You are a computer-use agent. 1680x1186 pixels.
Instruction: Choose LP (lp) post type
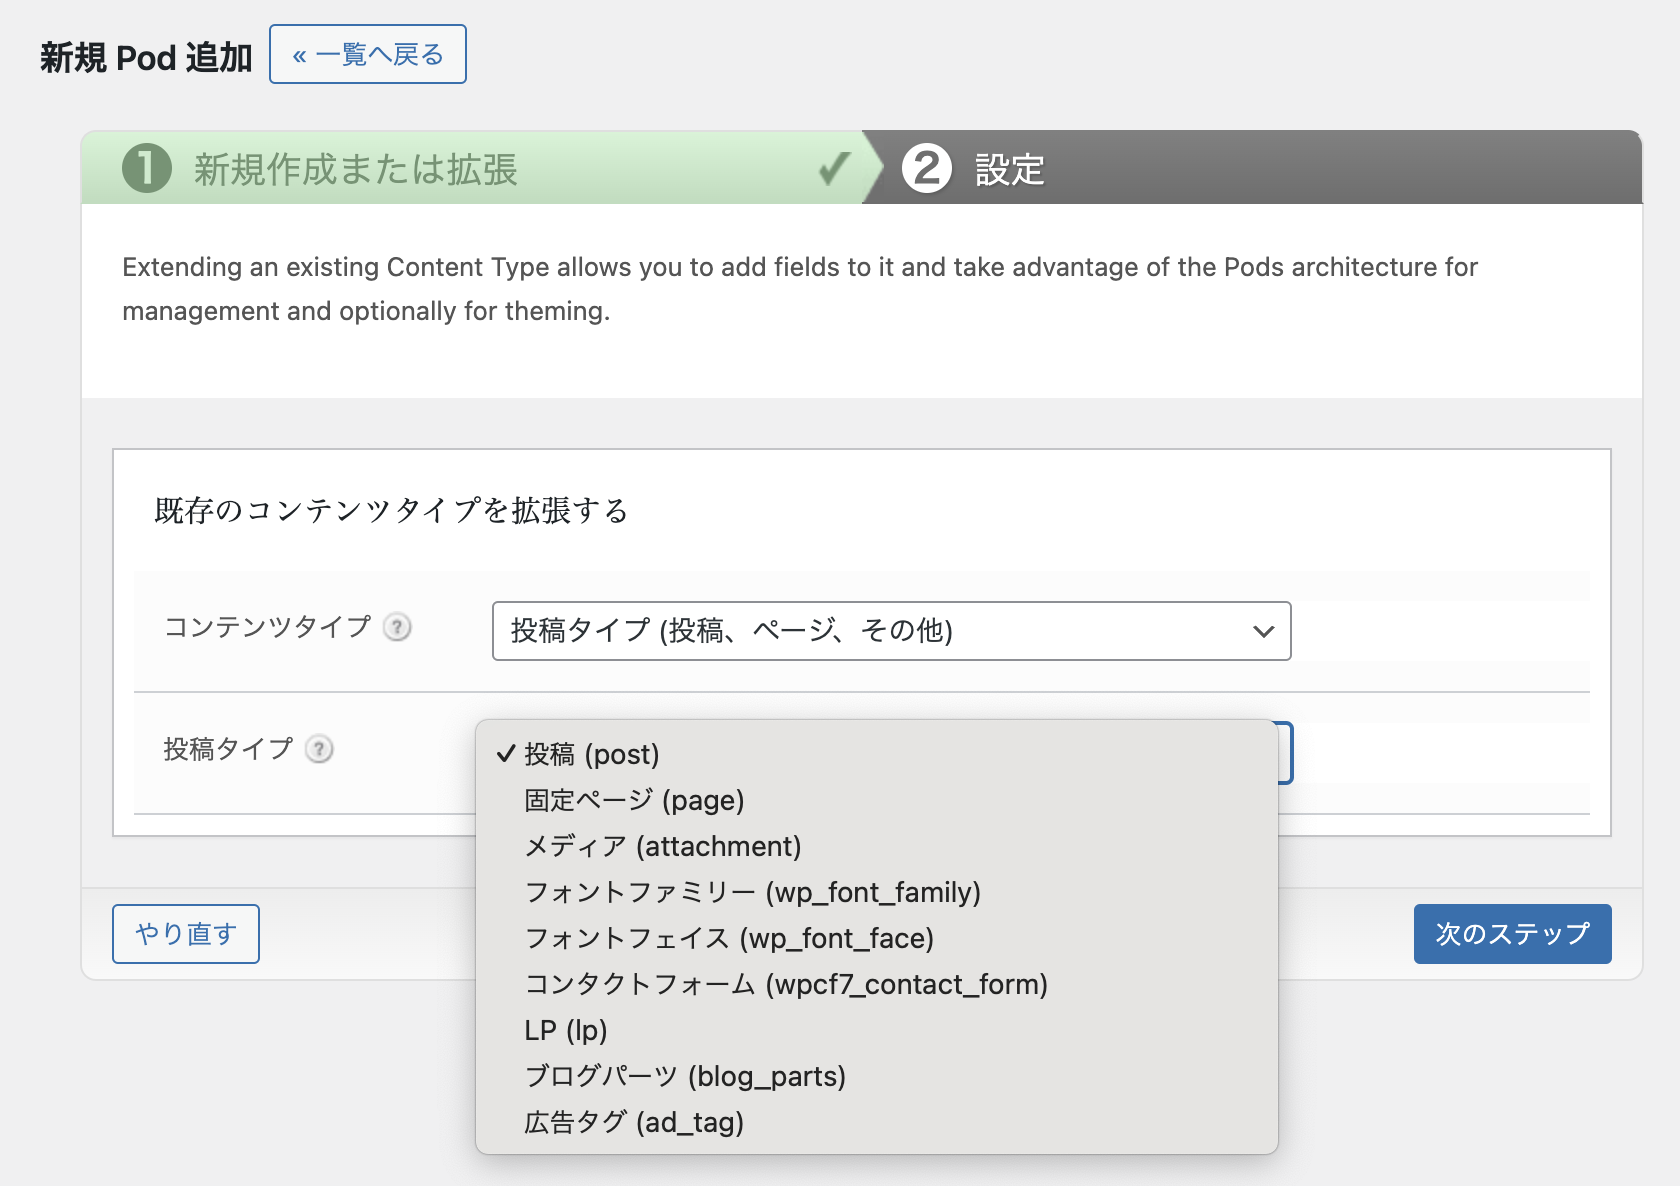point(566,1030)
